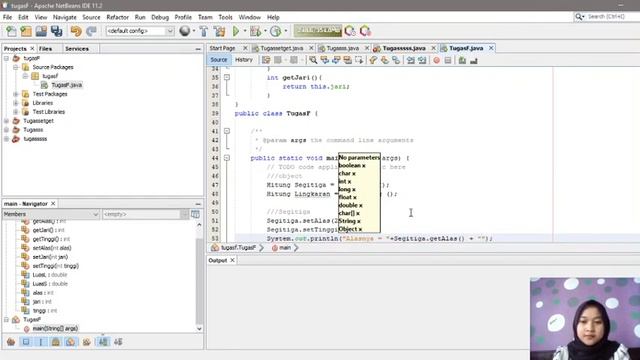Screen dimensions: 640x360
Task: Open Debug Project dropdown arrow
Action: (265, 31)
